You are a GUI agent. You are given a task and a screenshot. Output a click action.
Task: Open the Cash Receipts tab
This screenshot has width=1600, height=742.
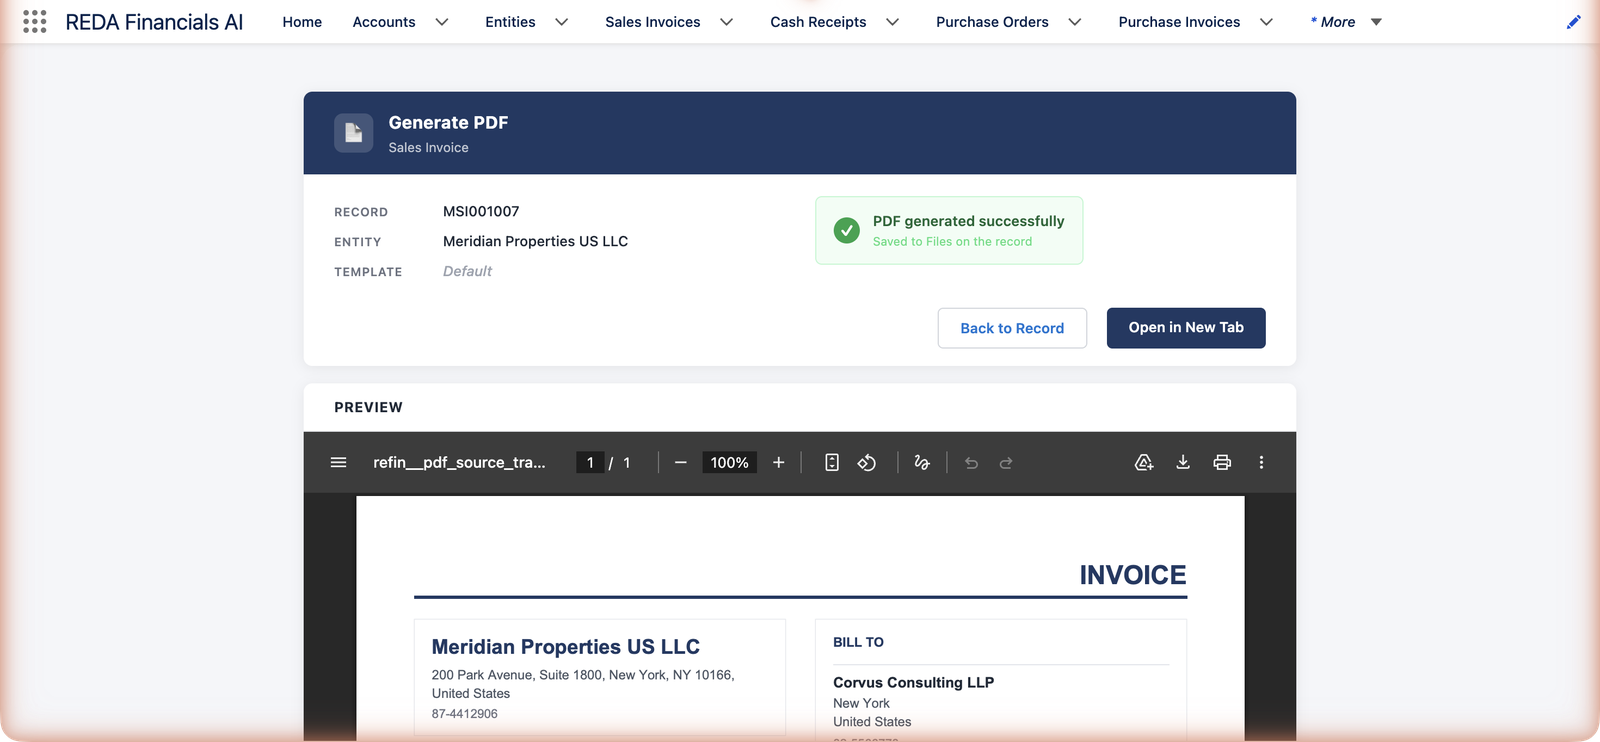coord(818,22)
